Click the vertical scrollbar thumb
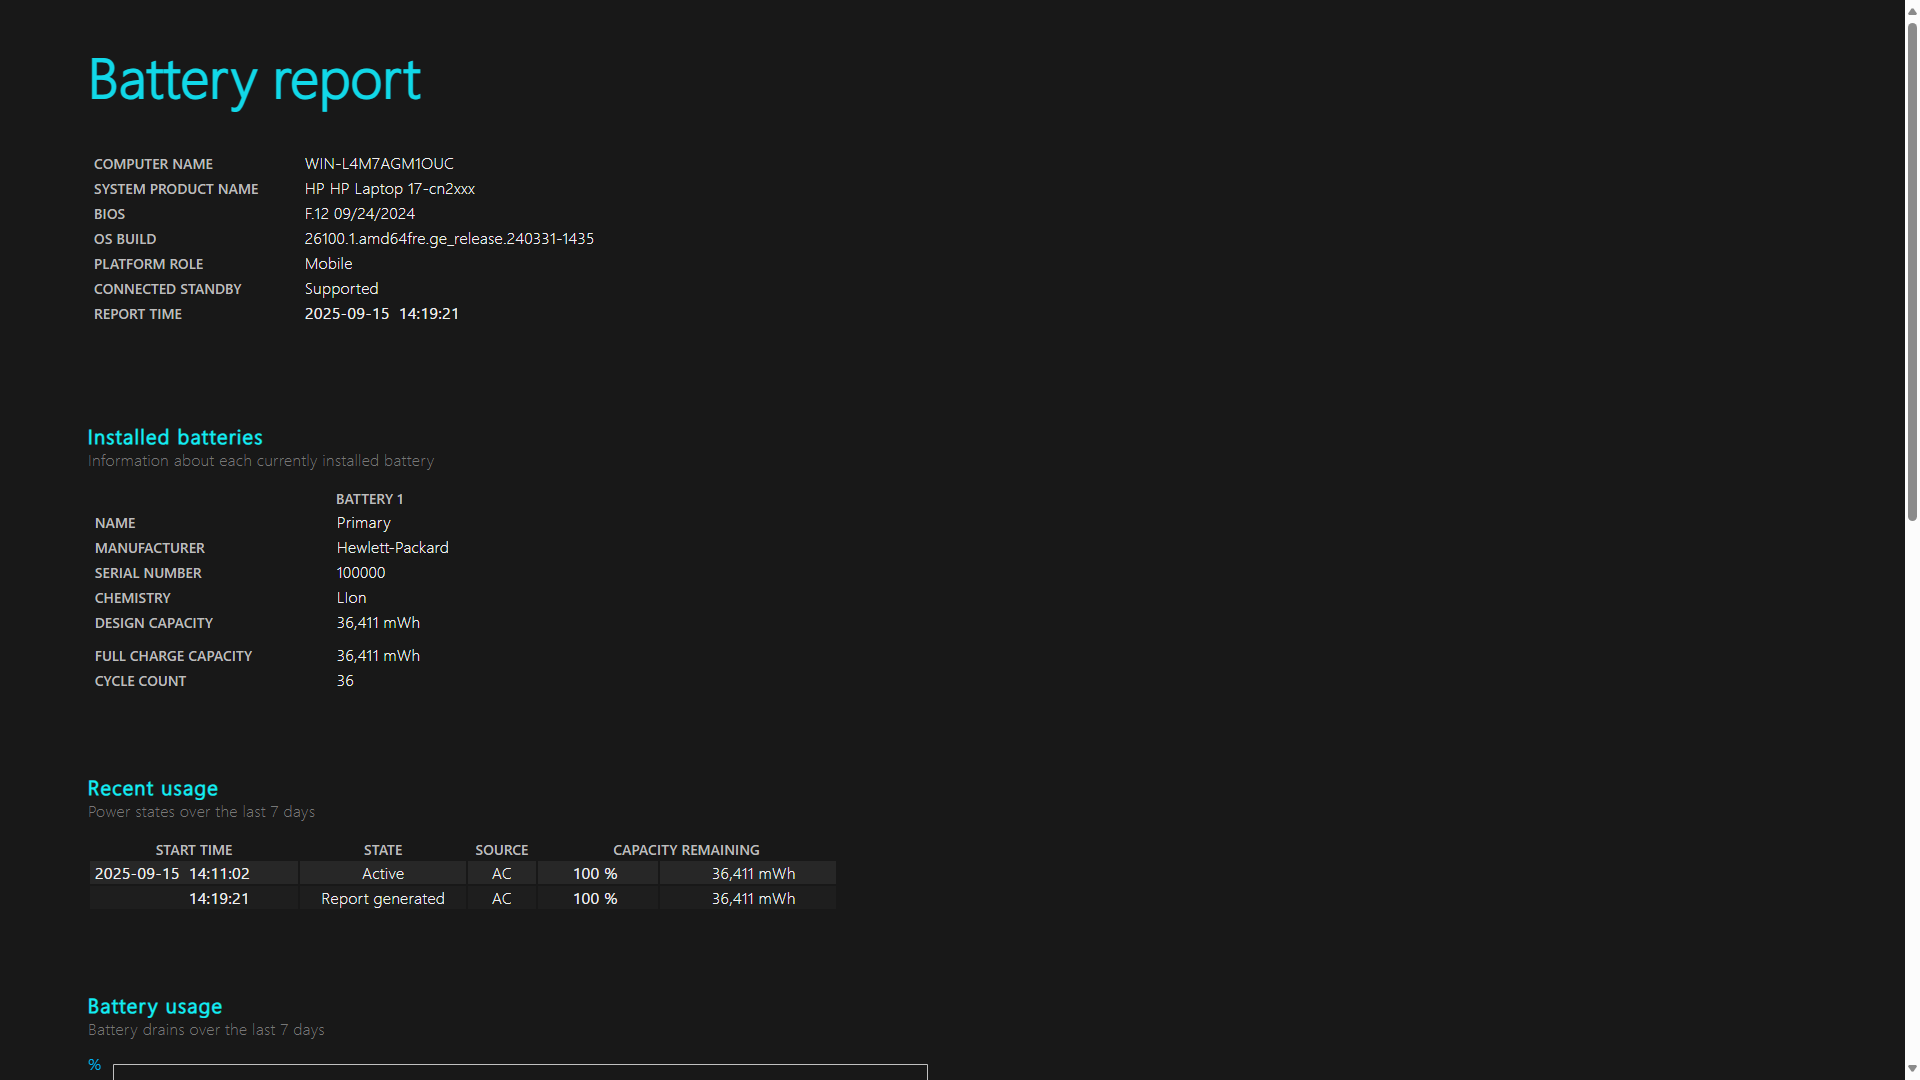 1911,270
